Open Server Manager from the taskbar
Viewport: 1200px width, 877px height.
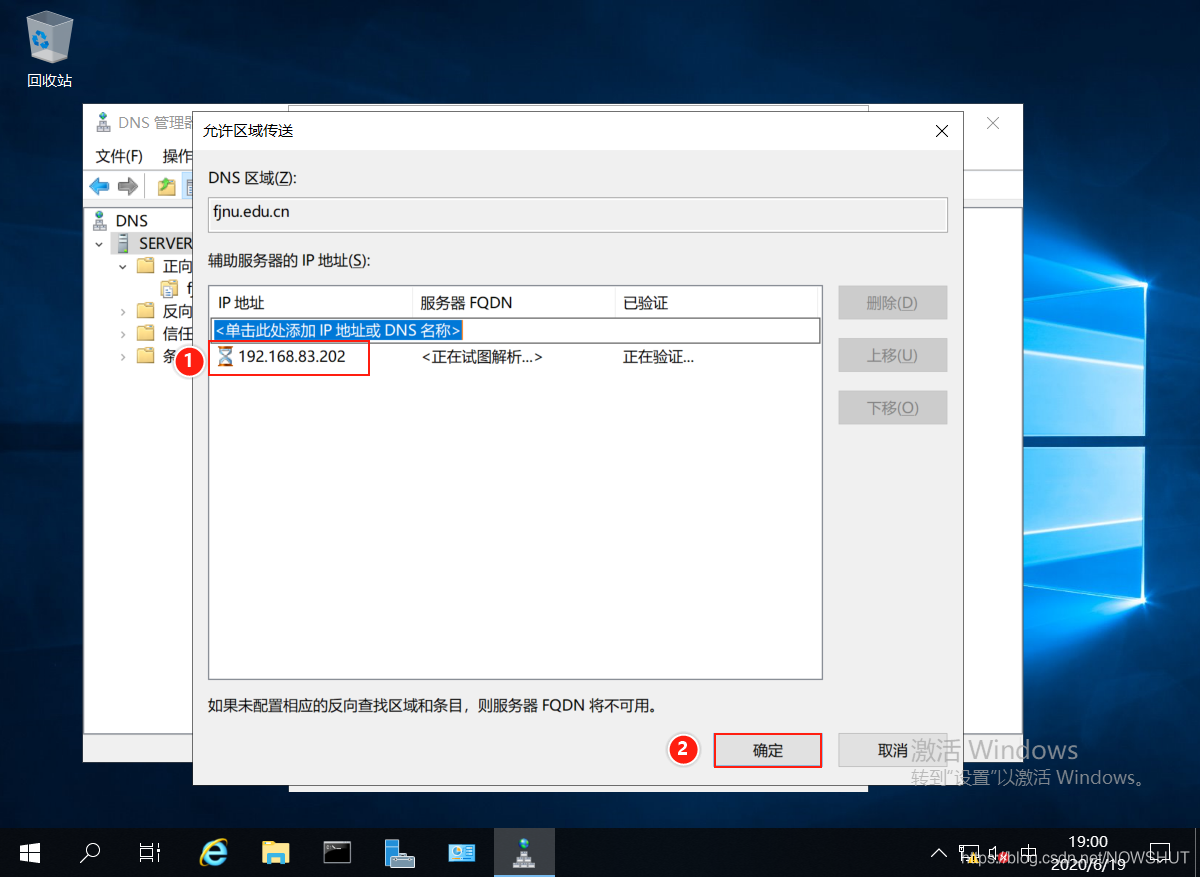point(399,852)
